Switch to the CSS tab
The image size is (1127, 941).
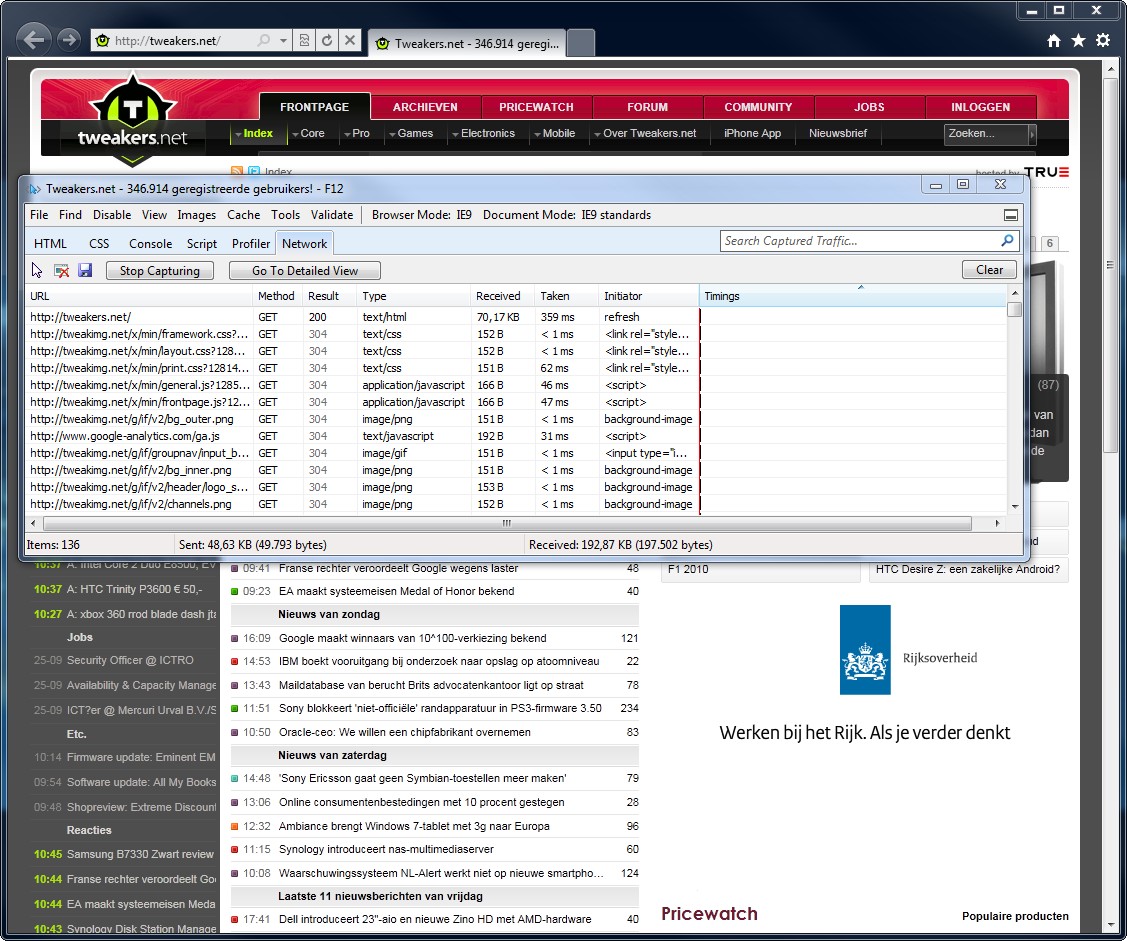tap(99, 244)
